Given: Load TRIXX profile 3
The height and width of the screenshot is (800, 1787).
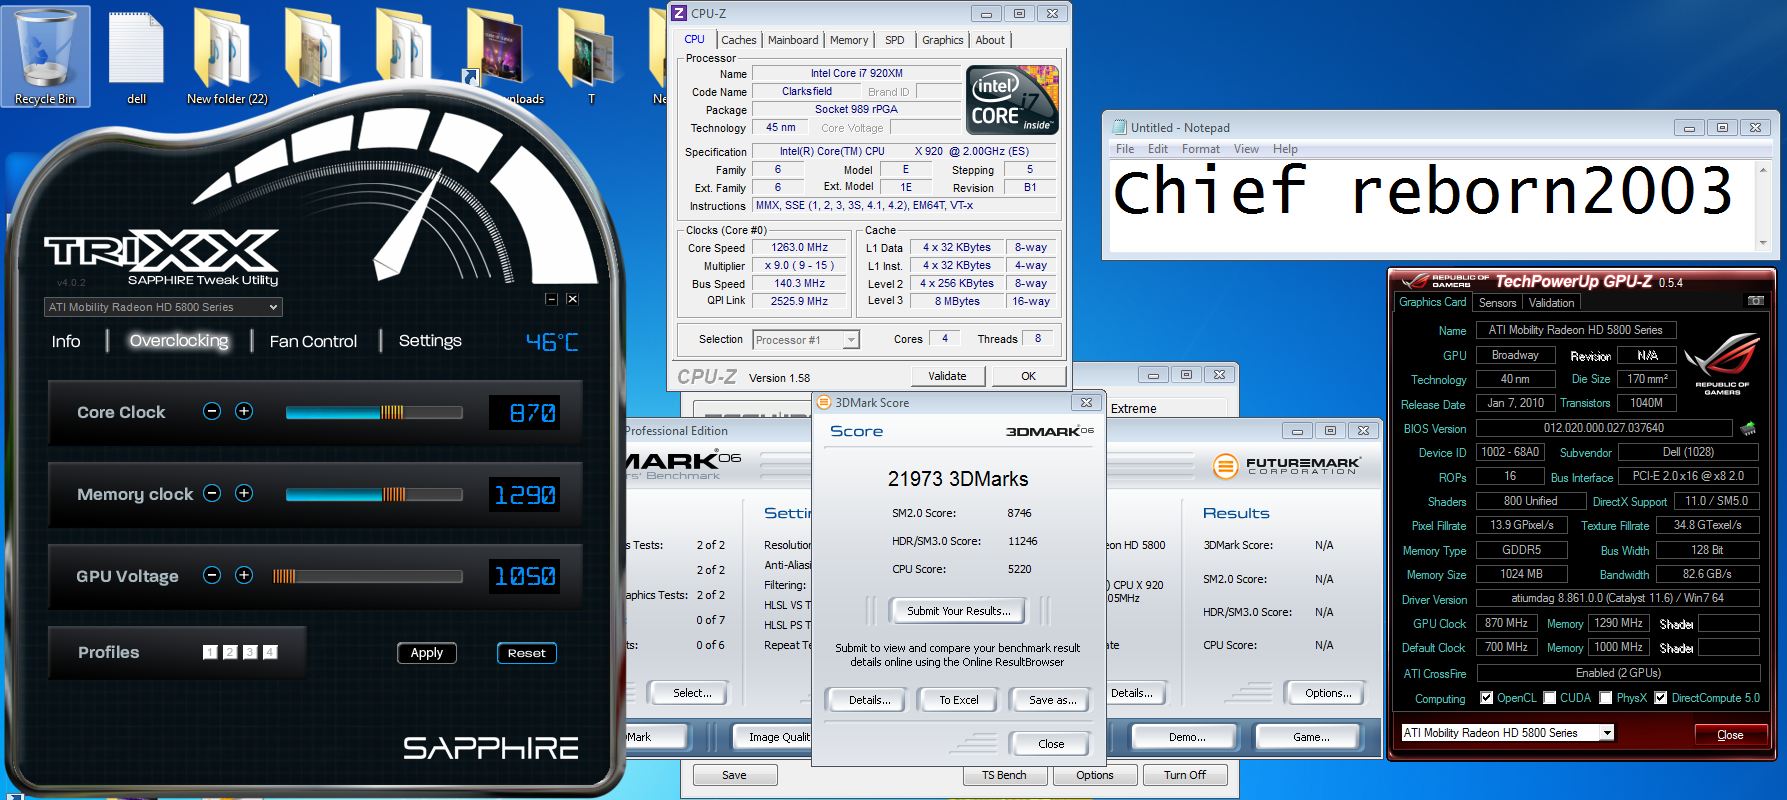Looking at the screenshot, I should tap(250, 652).
